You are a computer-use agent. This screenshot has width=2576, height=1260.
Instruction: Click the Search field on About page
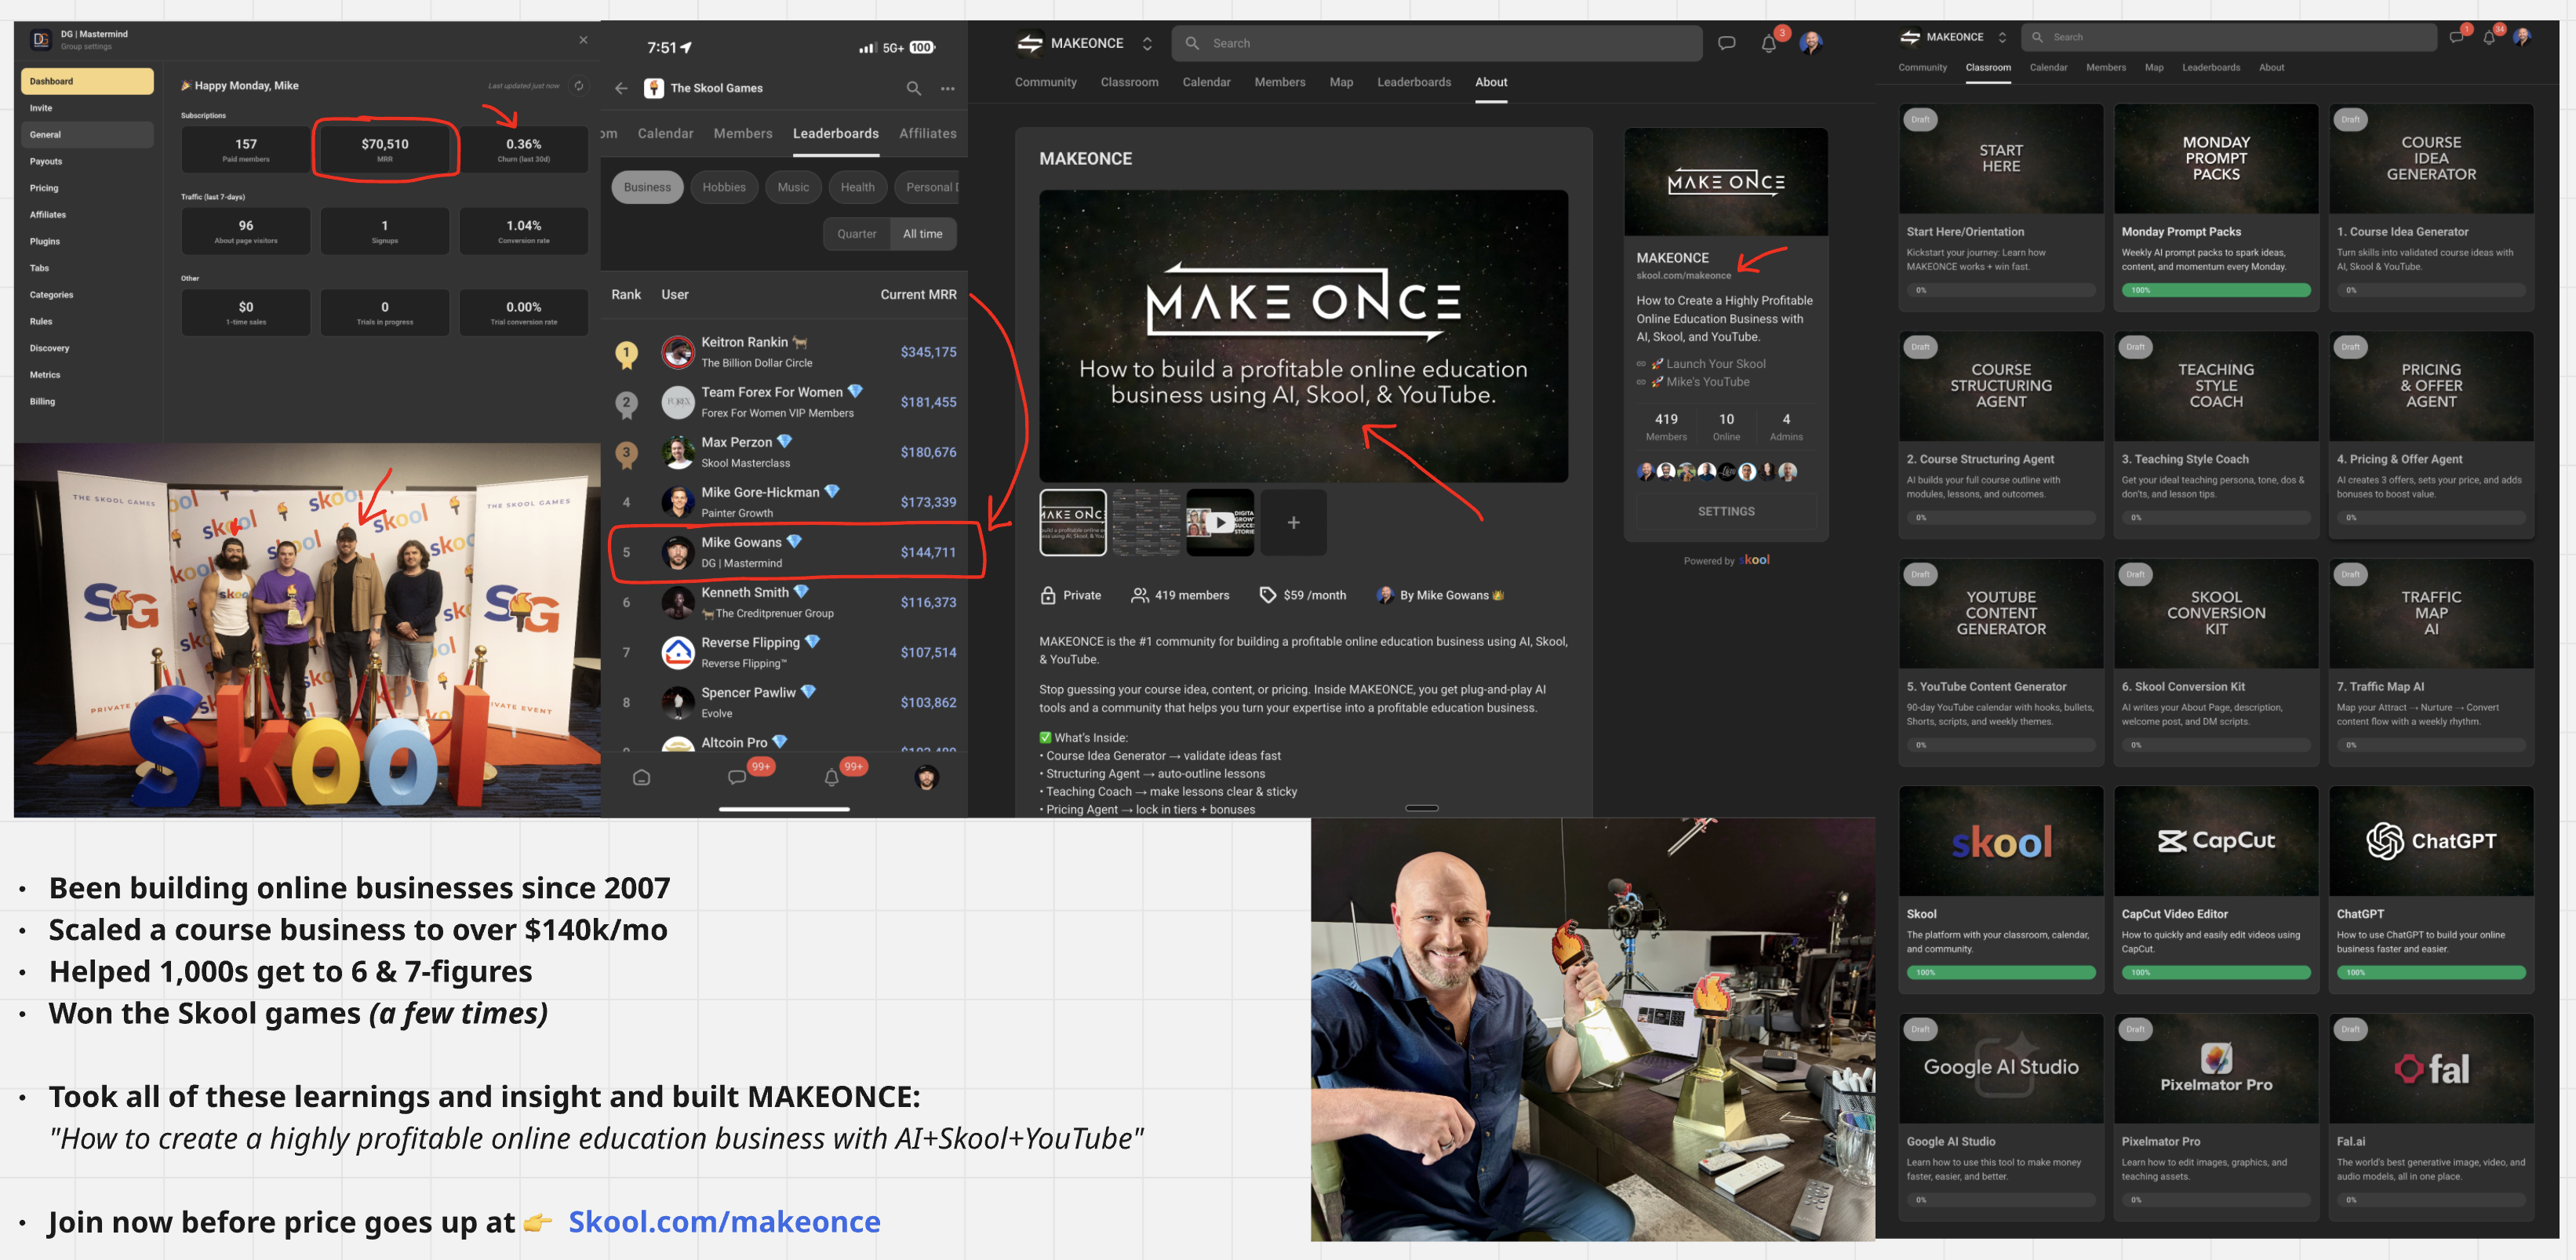point(1436,43)
